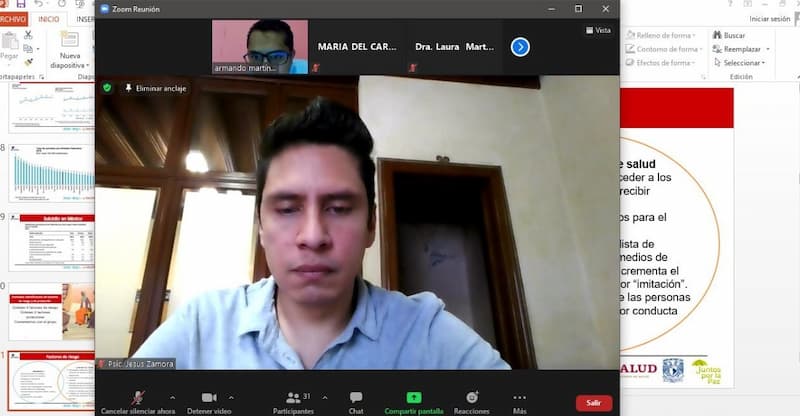Click the Nueva diapositiva slide icon
The height and width of the screenshot is (416, 800).
(x=69, y=39)
